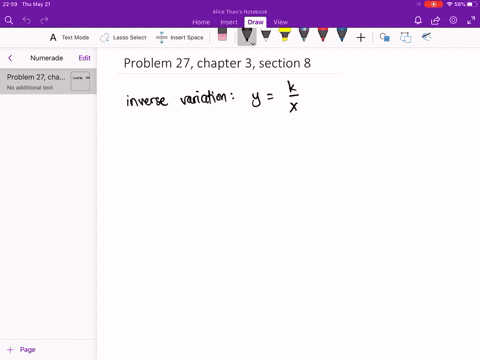The height and width of the screenshot is (360, 480).
Task: Undo the last stroke
Action: tap(27, 20)
